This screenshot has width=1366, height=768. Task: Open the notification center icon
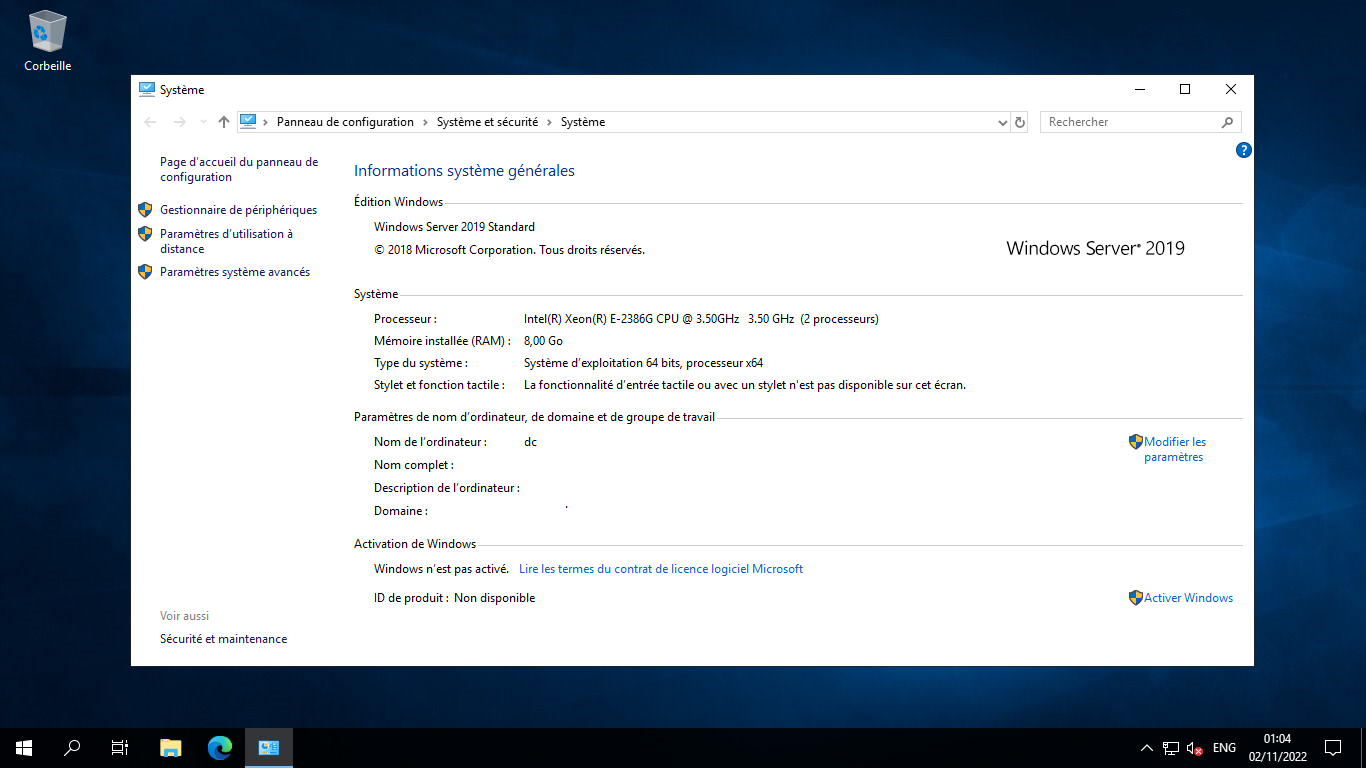tap(1332, 748)
